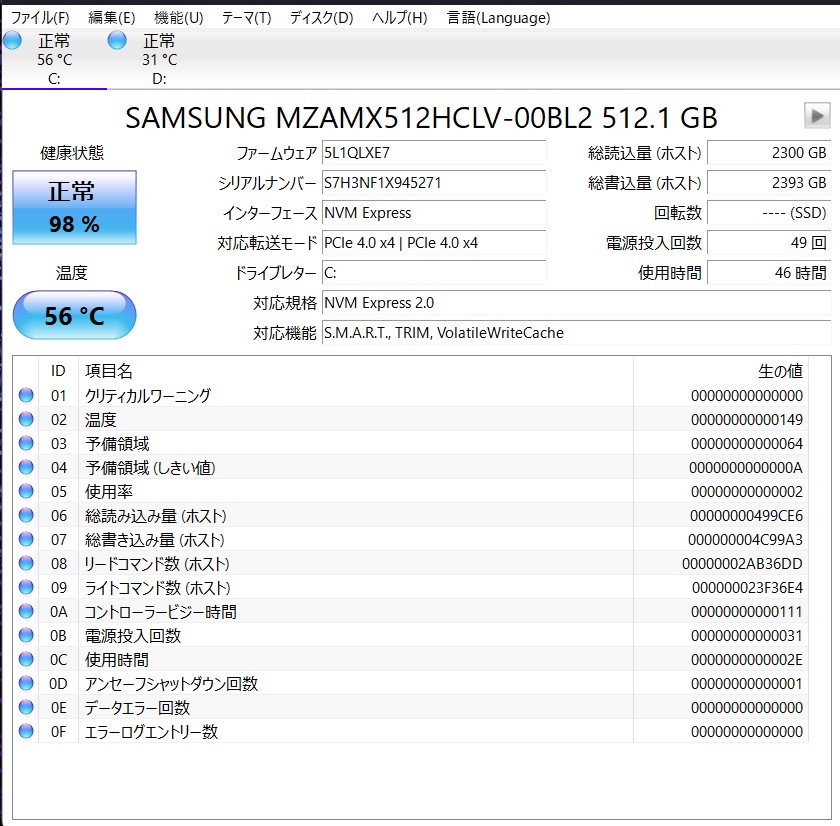Image resolution: width=840 pixels, height=826 pixels.
Task: Click raw value 00000000000149
Action: [747, 420]
